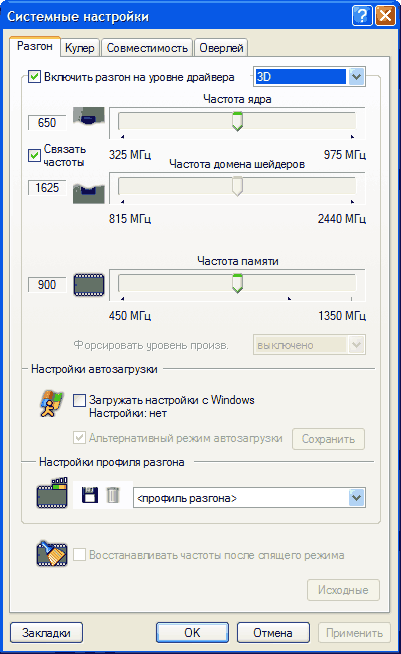Uncheck the Связать частоты checkbox

(x=34, y=156)
